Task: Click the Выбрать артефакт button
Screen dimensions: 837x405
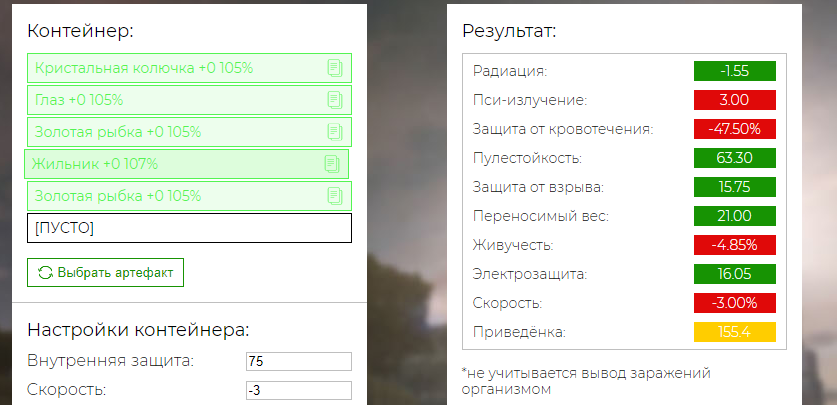Action: point(106,273)
